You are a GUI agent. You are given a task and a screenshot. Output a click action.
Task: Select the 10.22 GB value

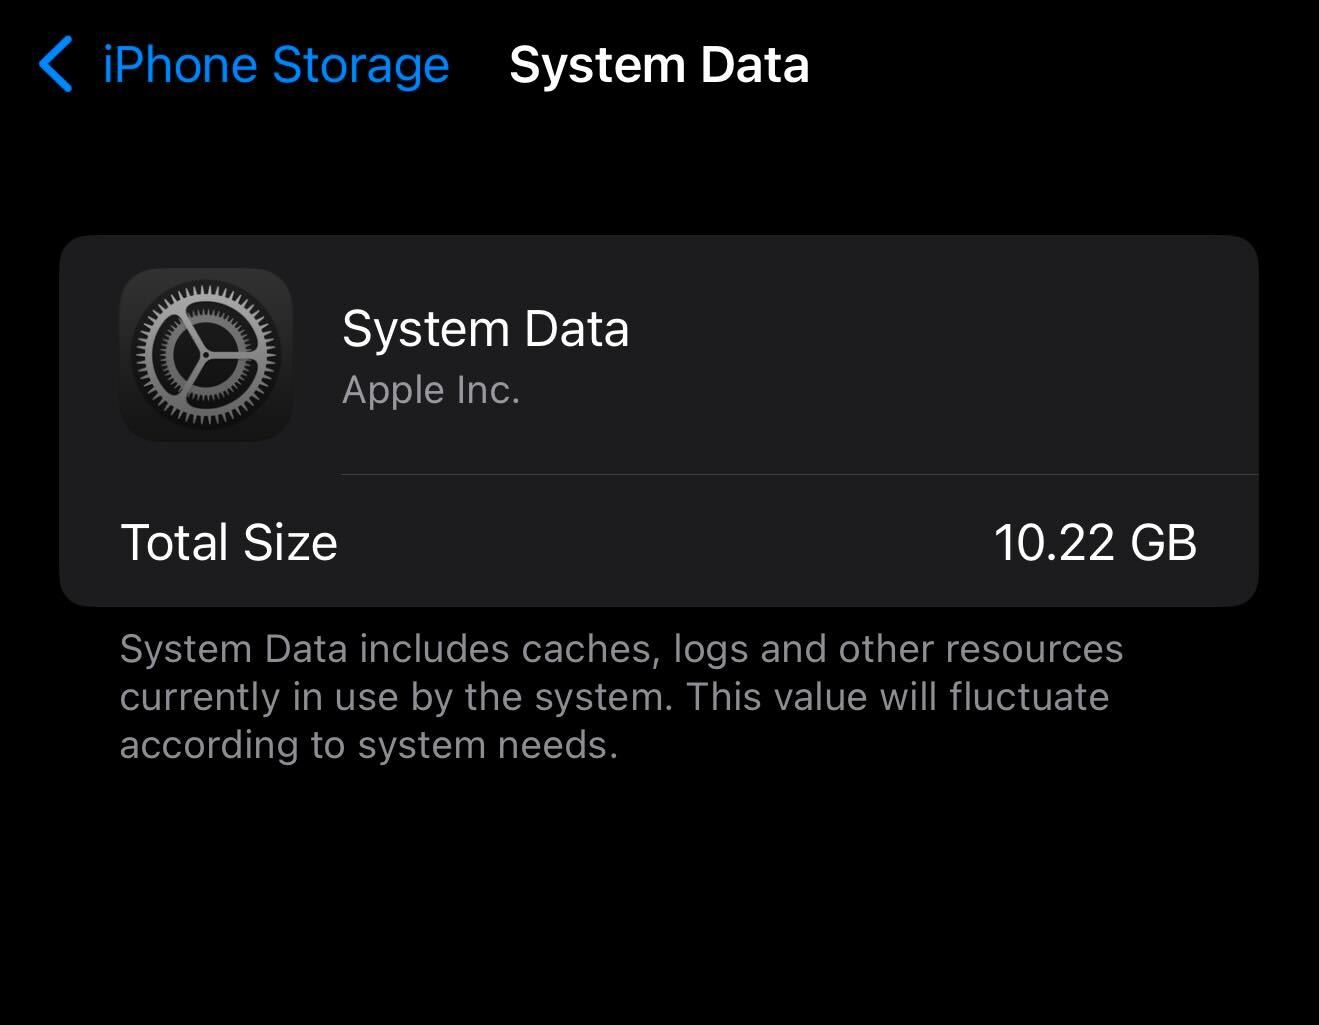pyautogui.click(x=1096, y=543)
